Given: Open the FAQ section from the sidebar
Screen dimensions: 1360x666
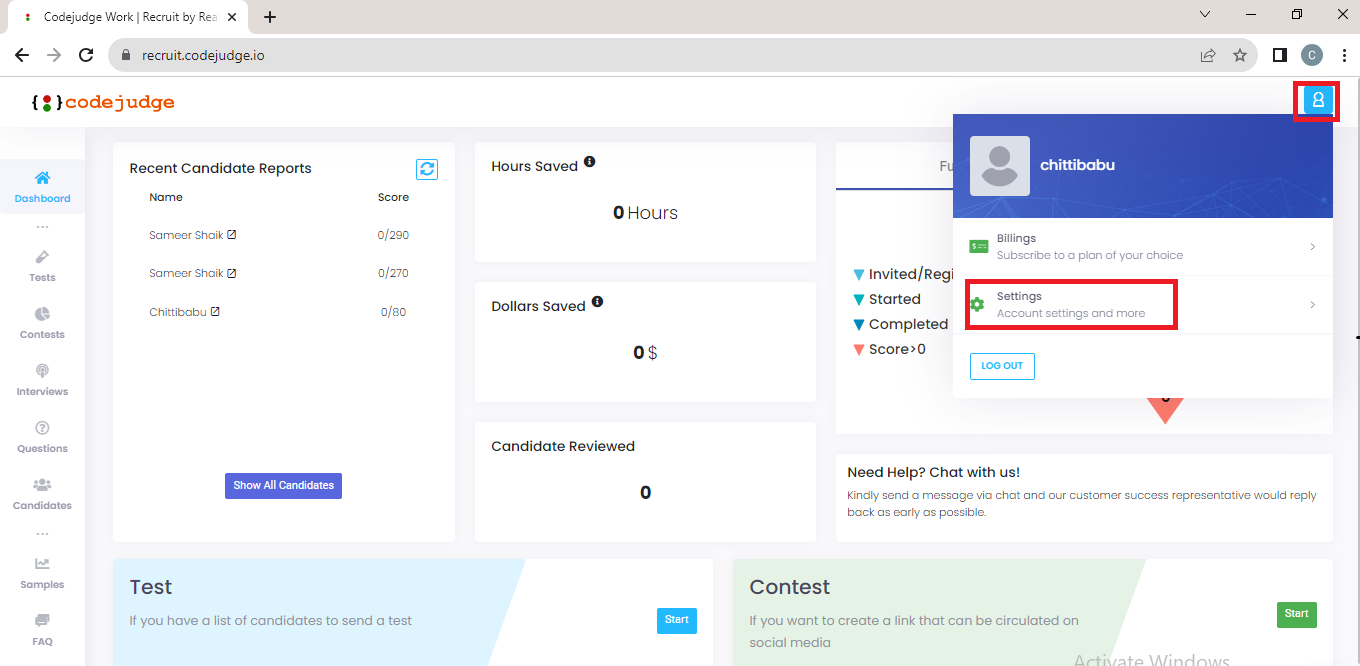Looking at the screenshot, I should (42, 627).
